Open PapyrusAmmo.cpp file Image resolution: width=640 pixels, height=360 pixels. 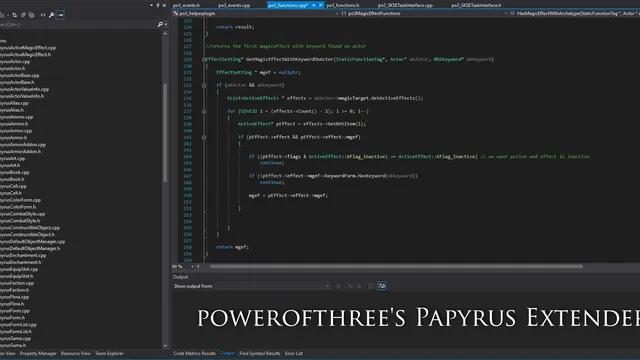coord(16,117)
